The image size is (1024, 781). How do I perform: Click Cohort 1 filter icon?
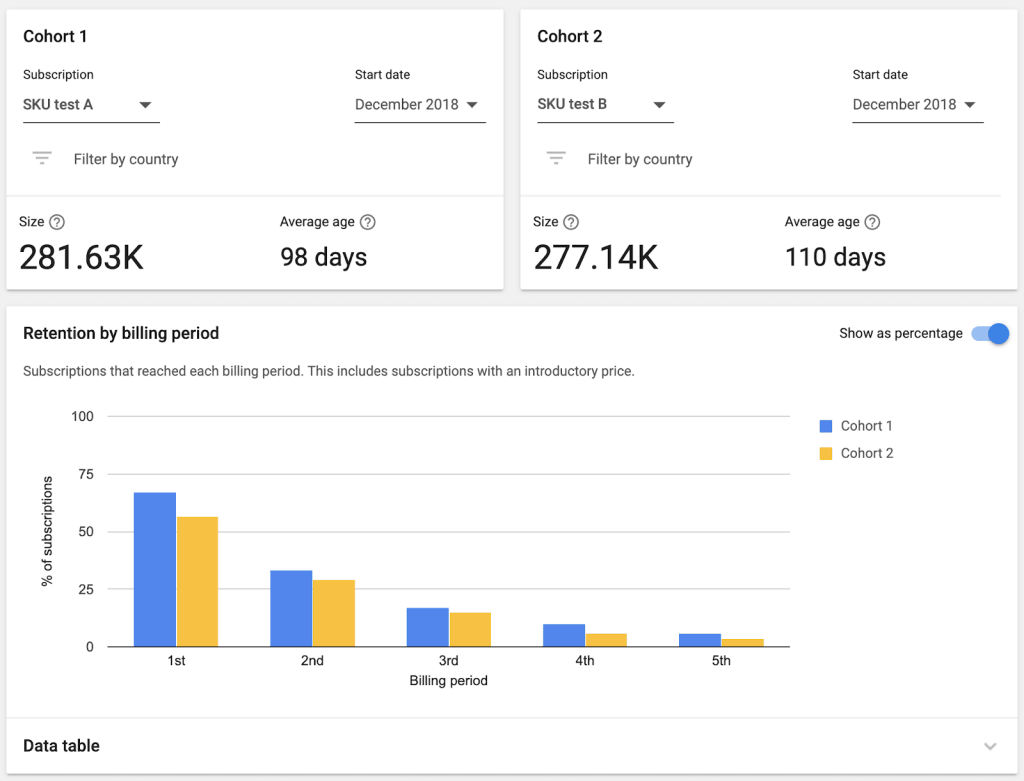click(42, 158)
